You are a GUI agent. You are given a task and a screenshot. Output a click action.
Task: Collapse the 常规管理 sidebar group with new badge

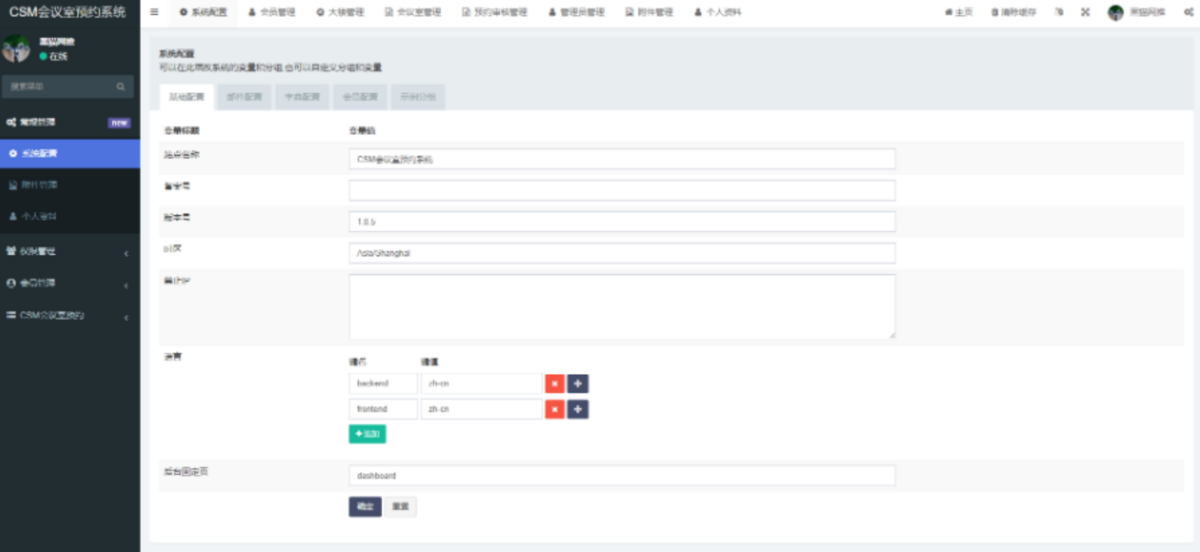pos(70,122)
